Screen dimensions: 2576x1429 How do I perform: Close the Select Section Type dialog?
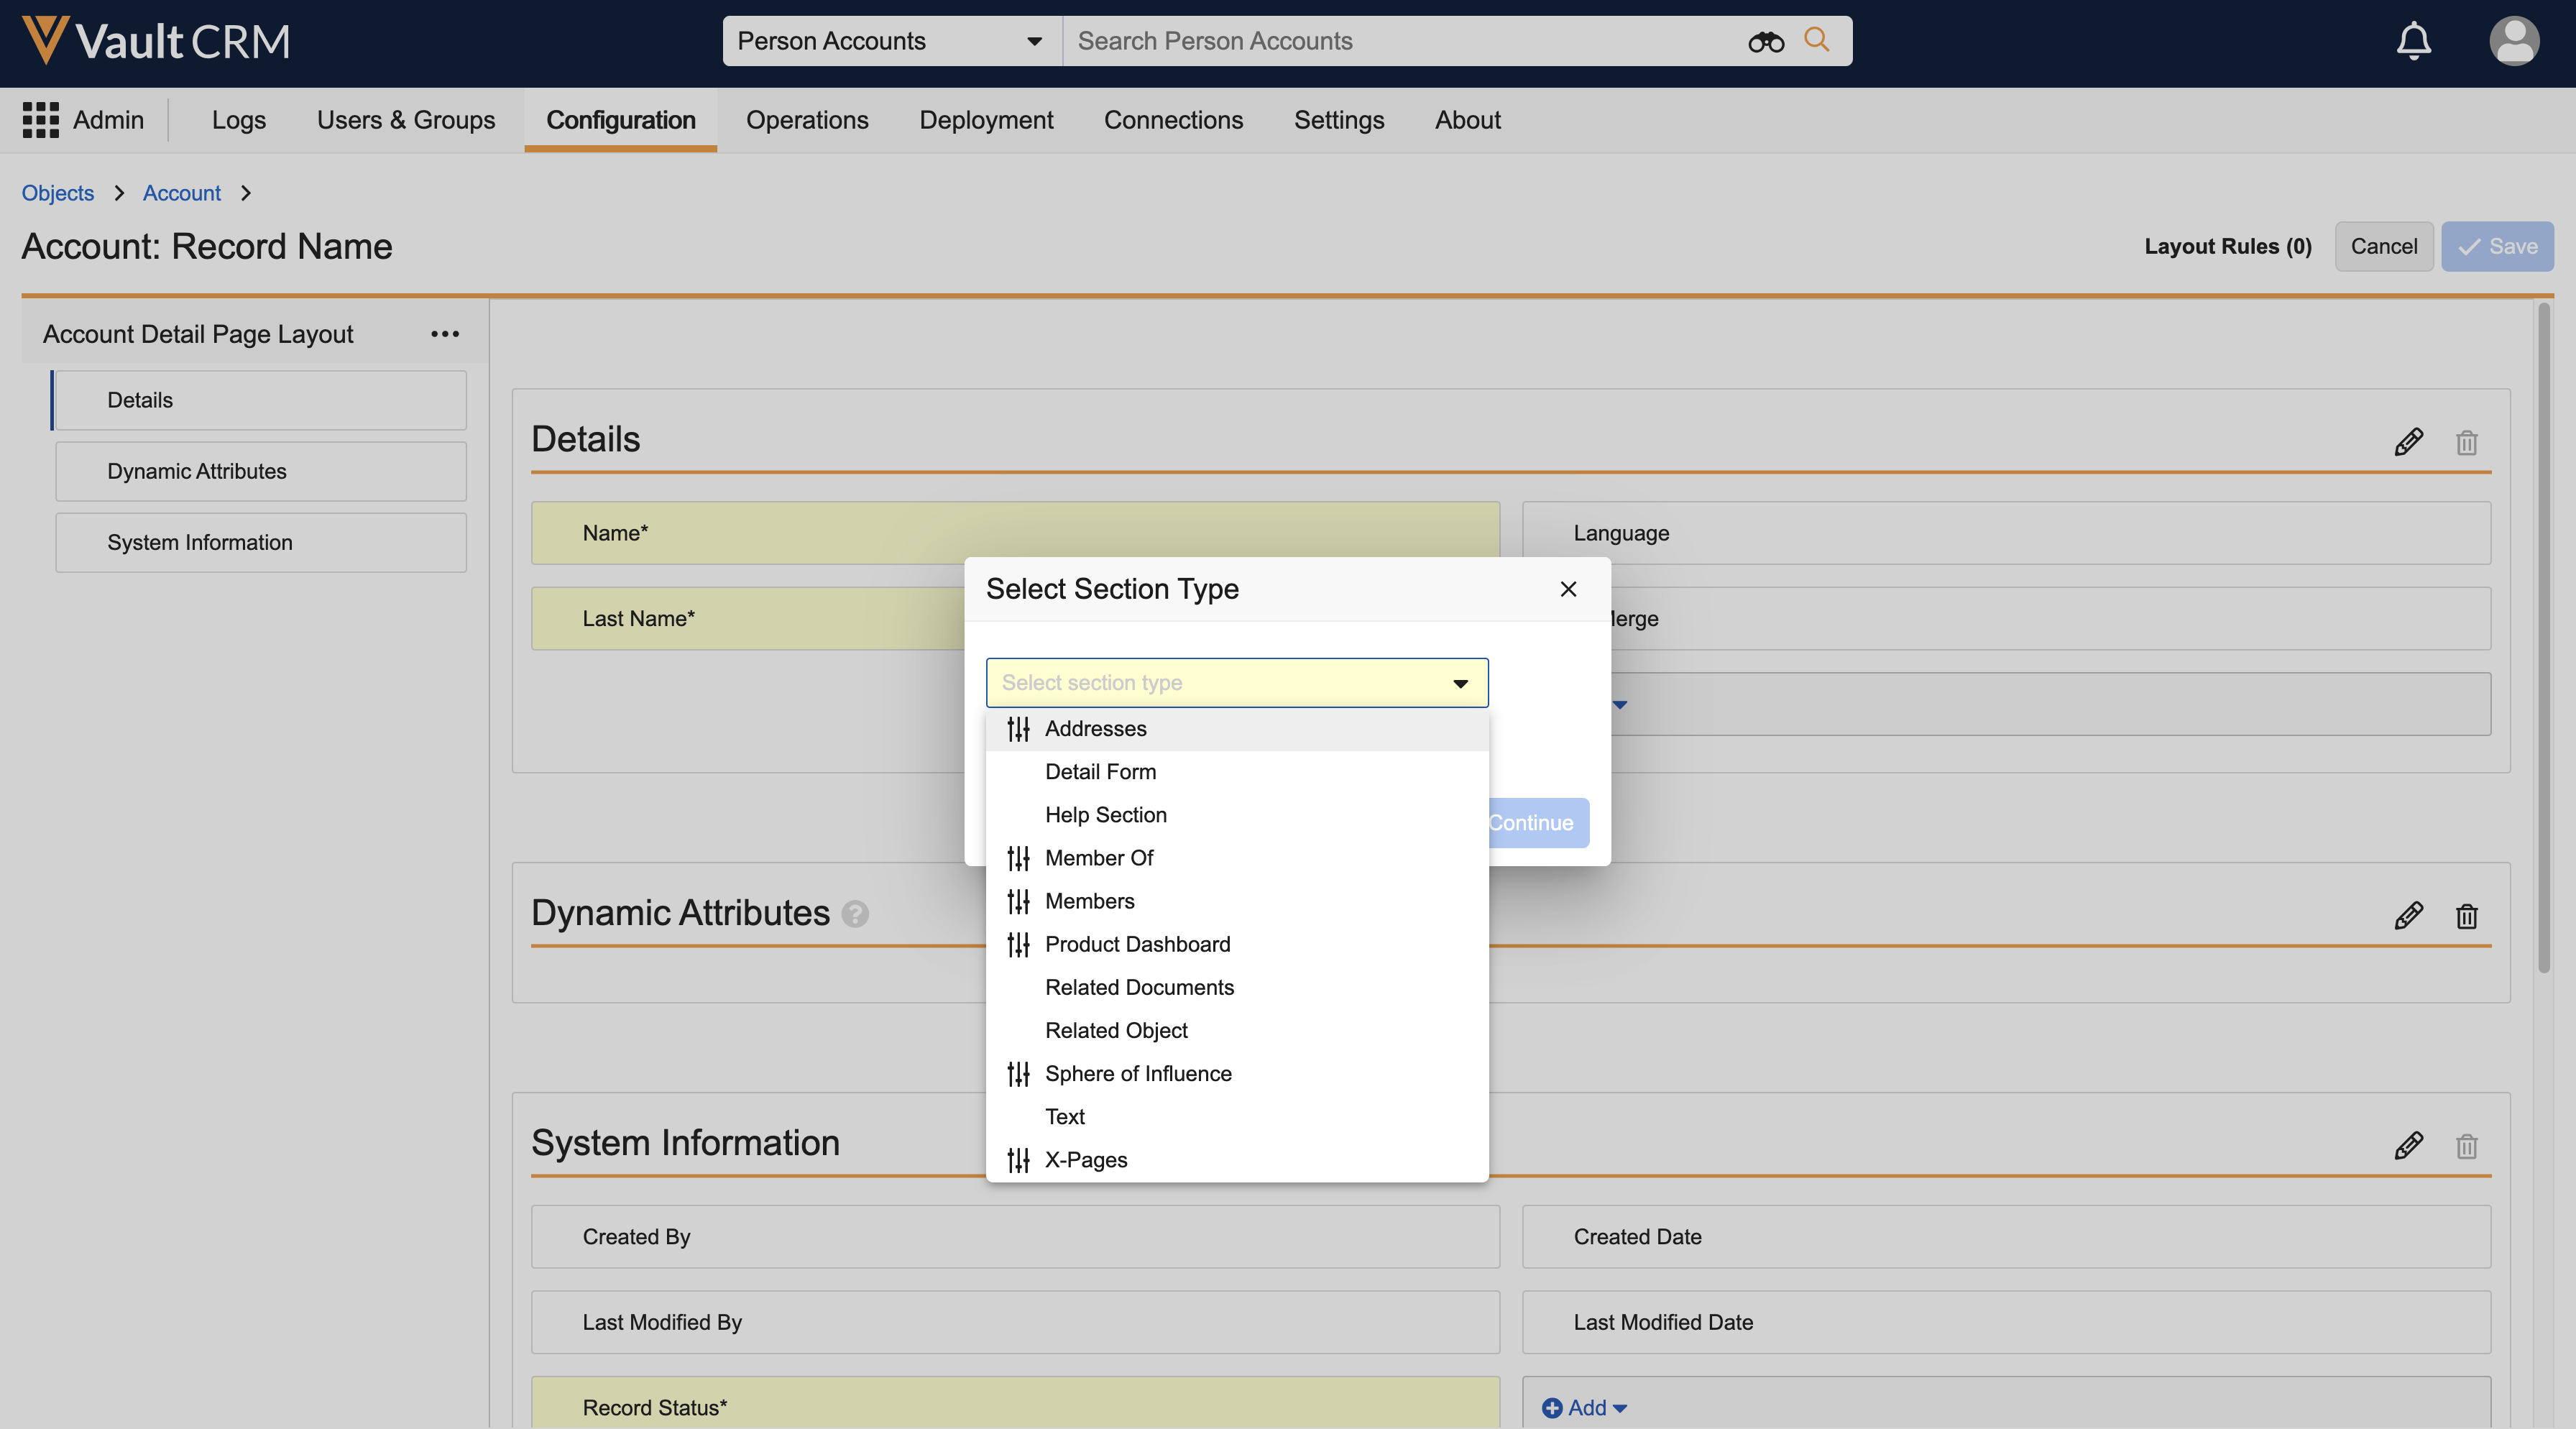pyautogui.click(x=1568, y=589)
